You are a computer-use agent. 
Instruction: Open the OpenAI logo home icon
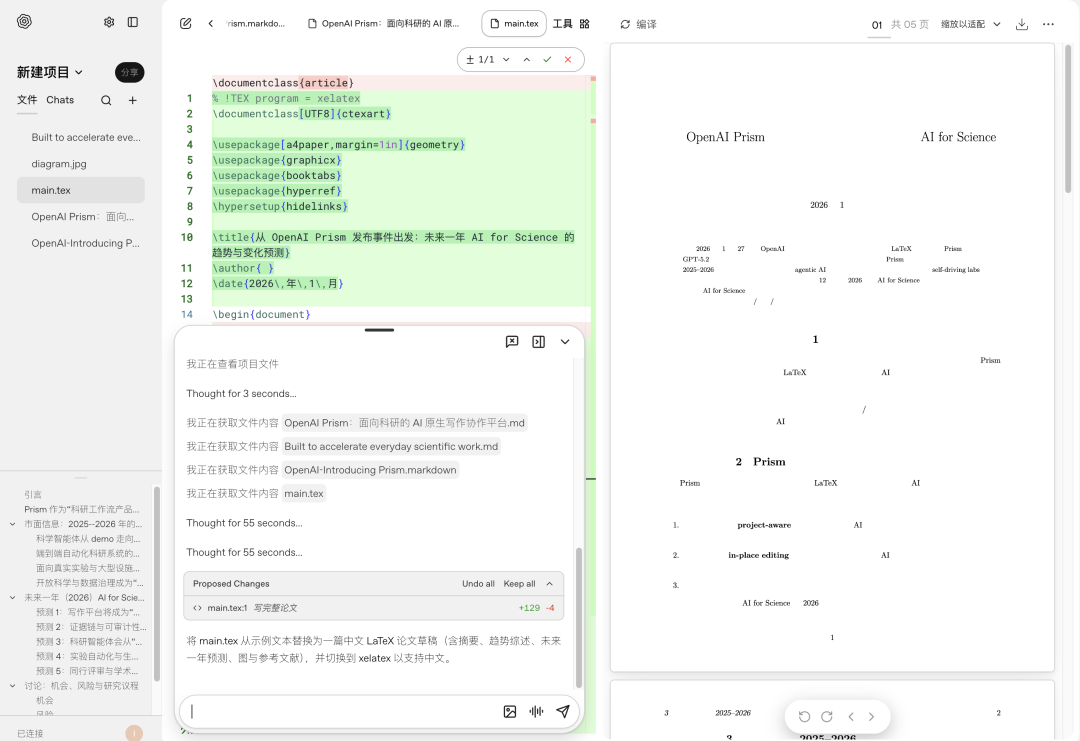(x=24, y=21)
